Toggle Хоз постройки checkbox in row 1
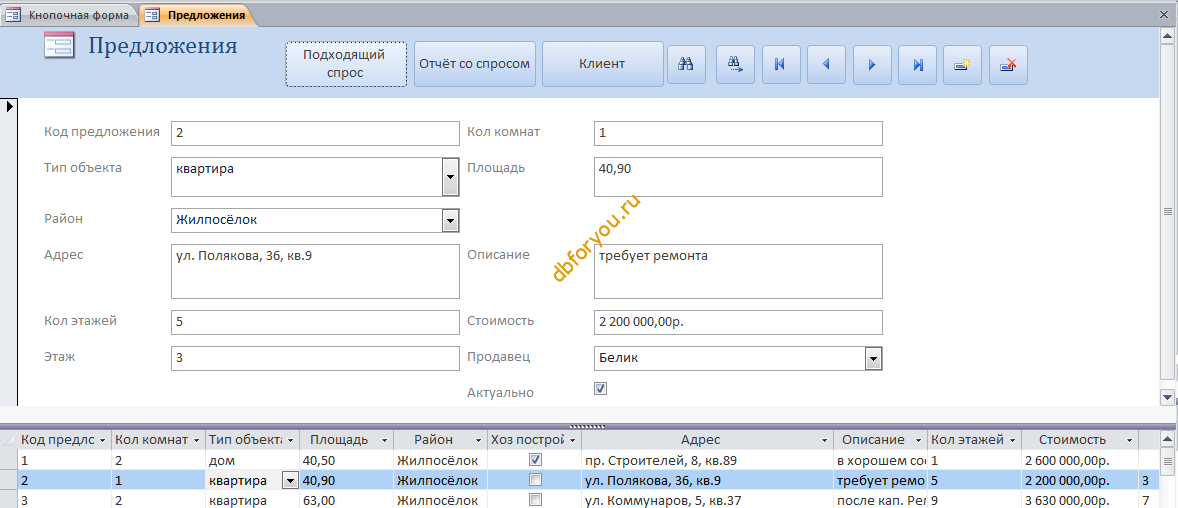The width and height of the screenshot is (1178, 508). point(536,459)
